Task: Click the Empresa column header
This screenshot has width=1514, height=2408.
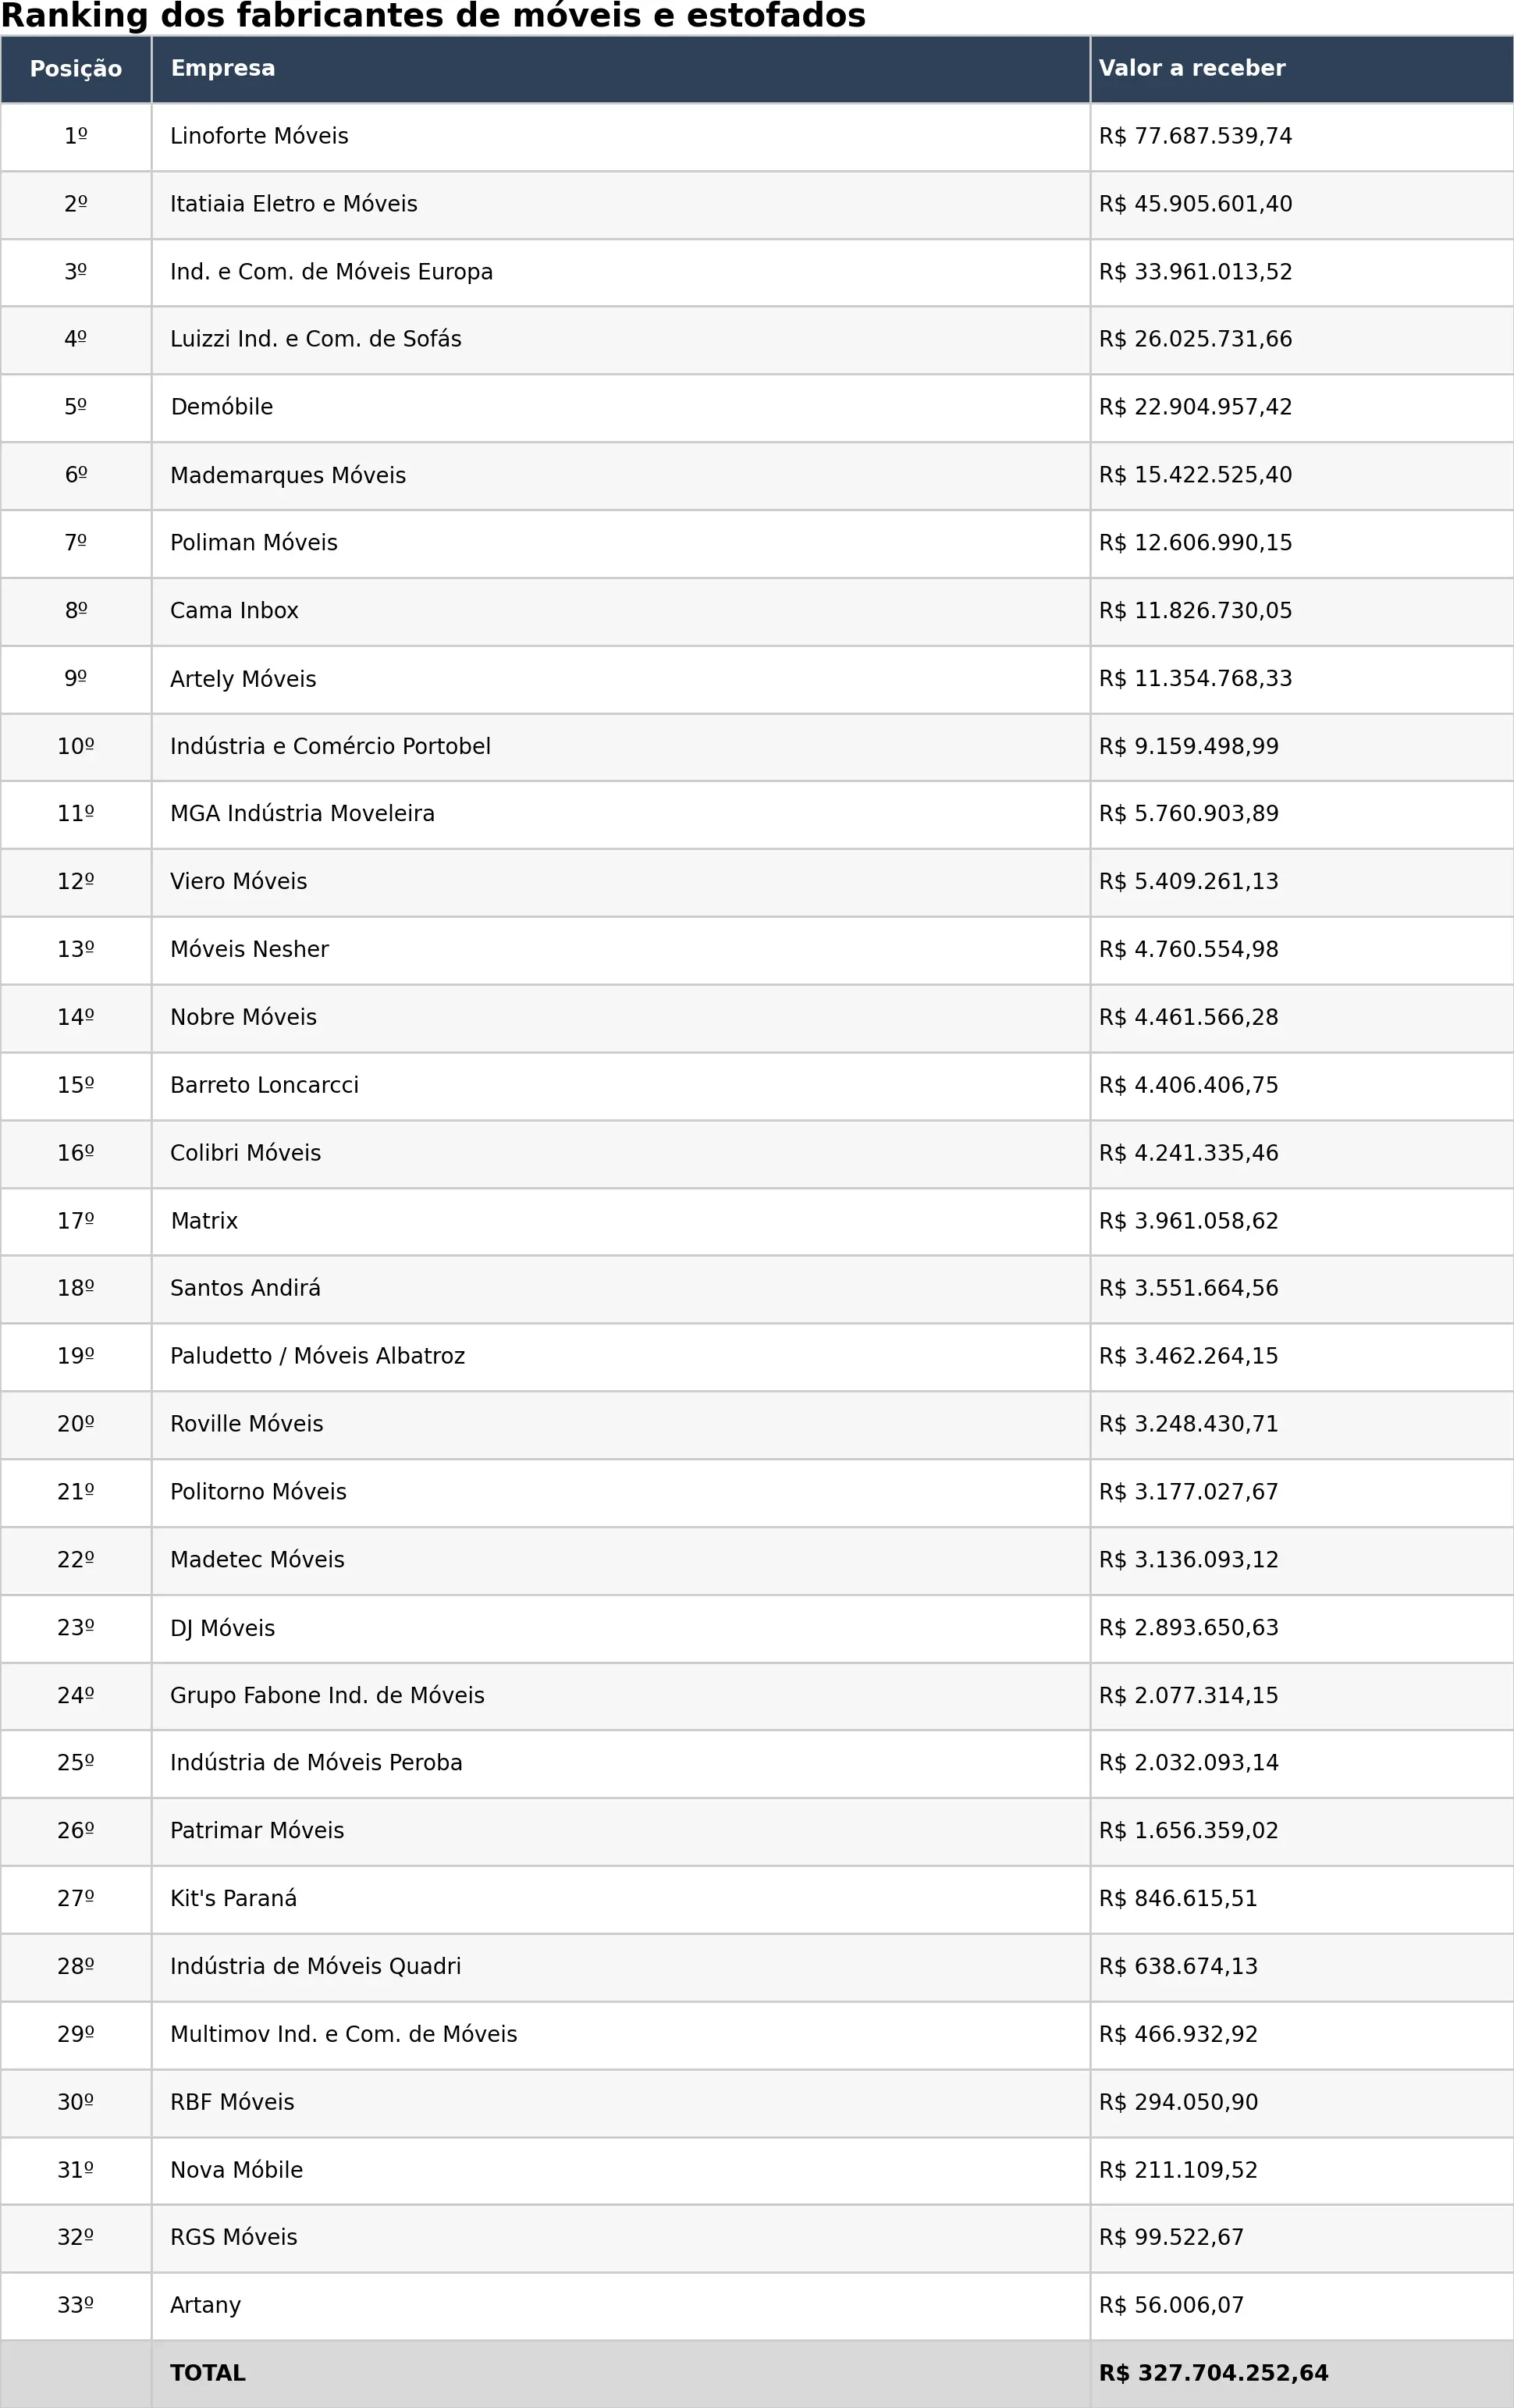Action: (621, 69)
